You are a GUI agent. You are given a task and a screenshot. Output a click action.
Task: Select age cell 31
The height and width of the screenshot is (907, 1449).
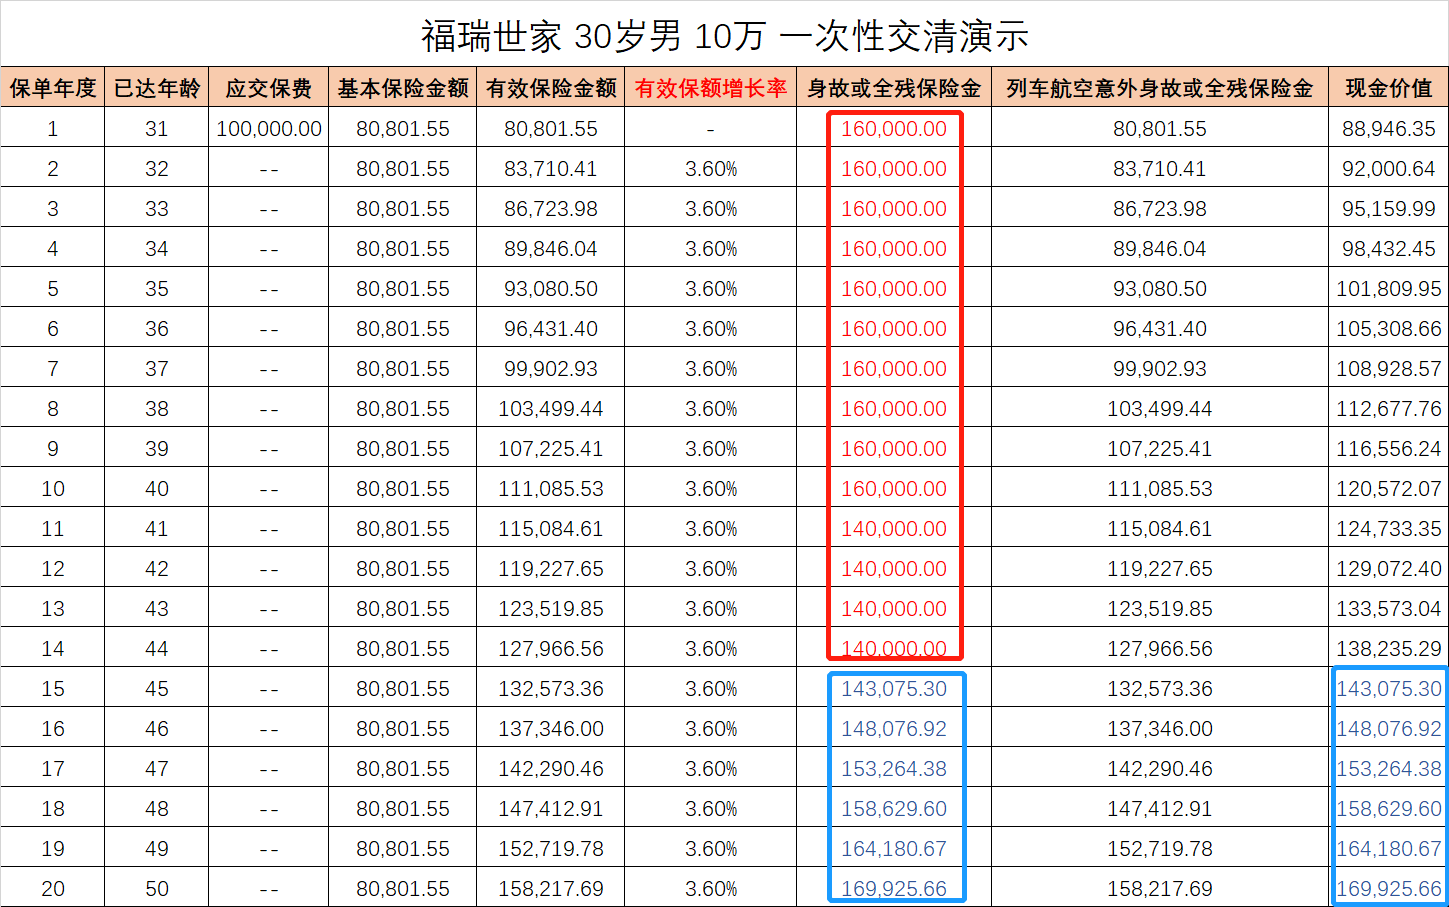157,129
